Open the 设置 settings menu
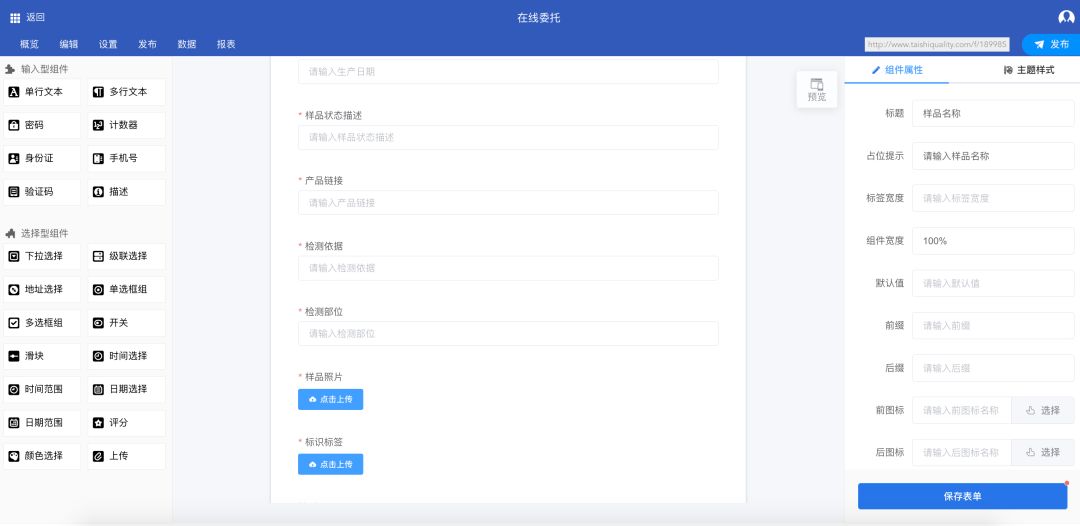Screen dimensions: 1080x526 pyautogui.click(x=108, y=44)
